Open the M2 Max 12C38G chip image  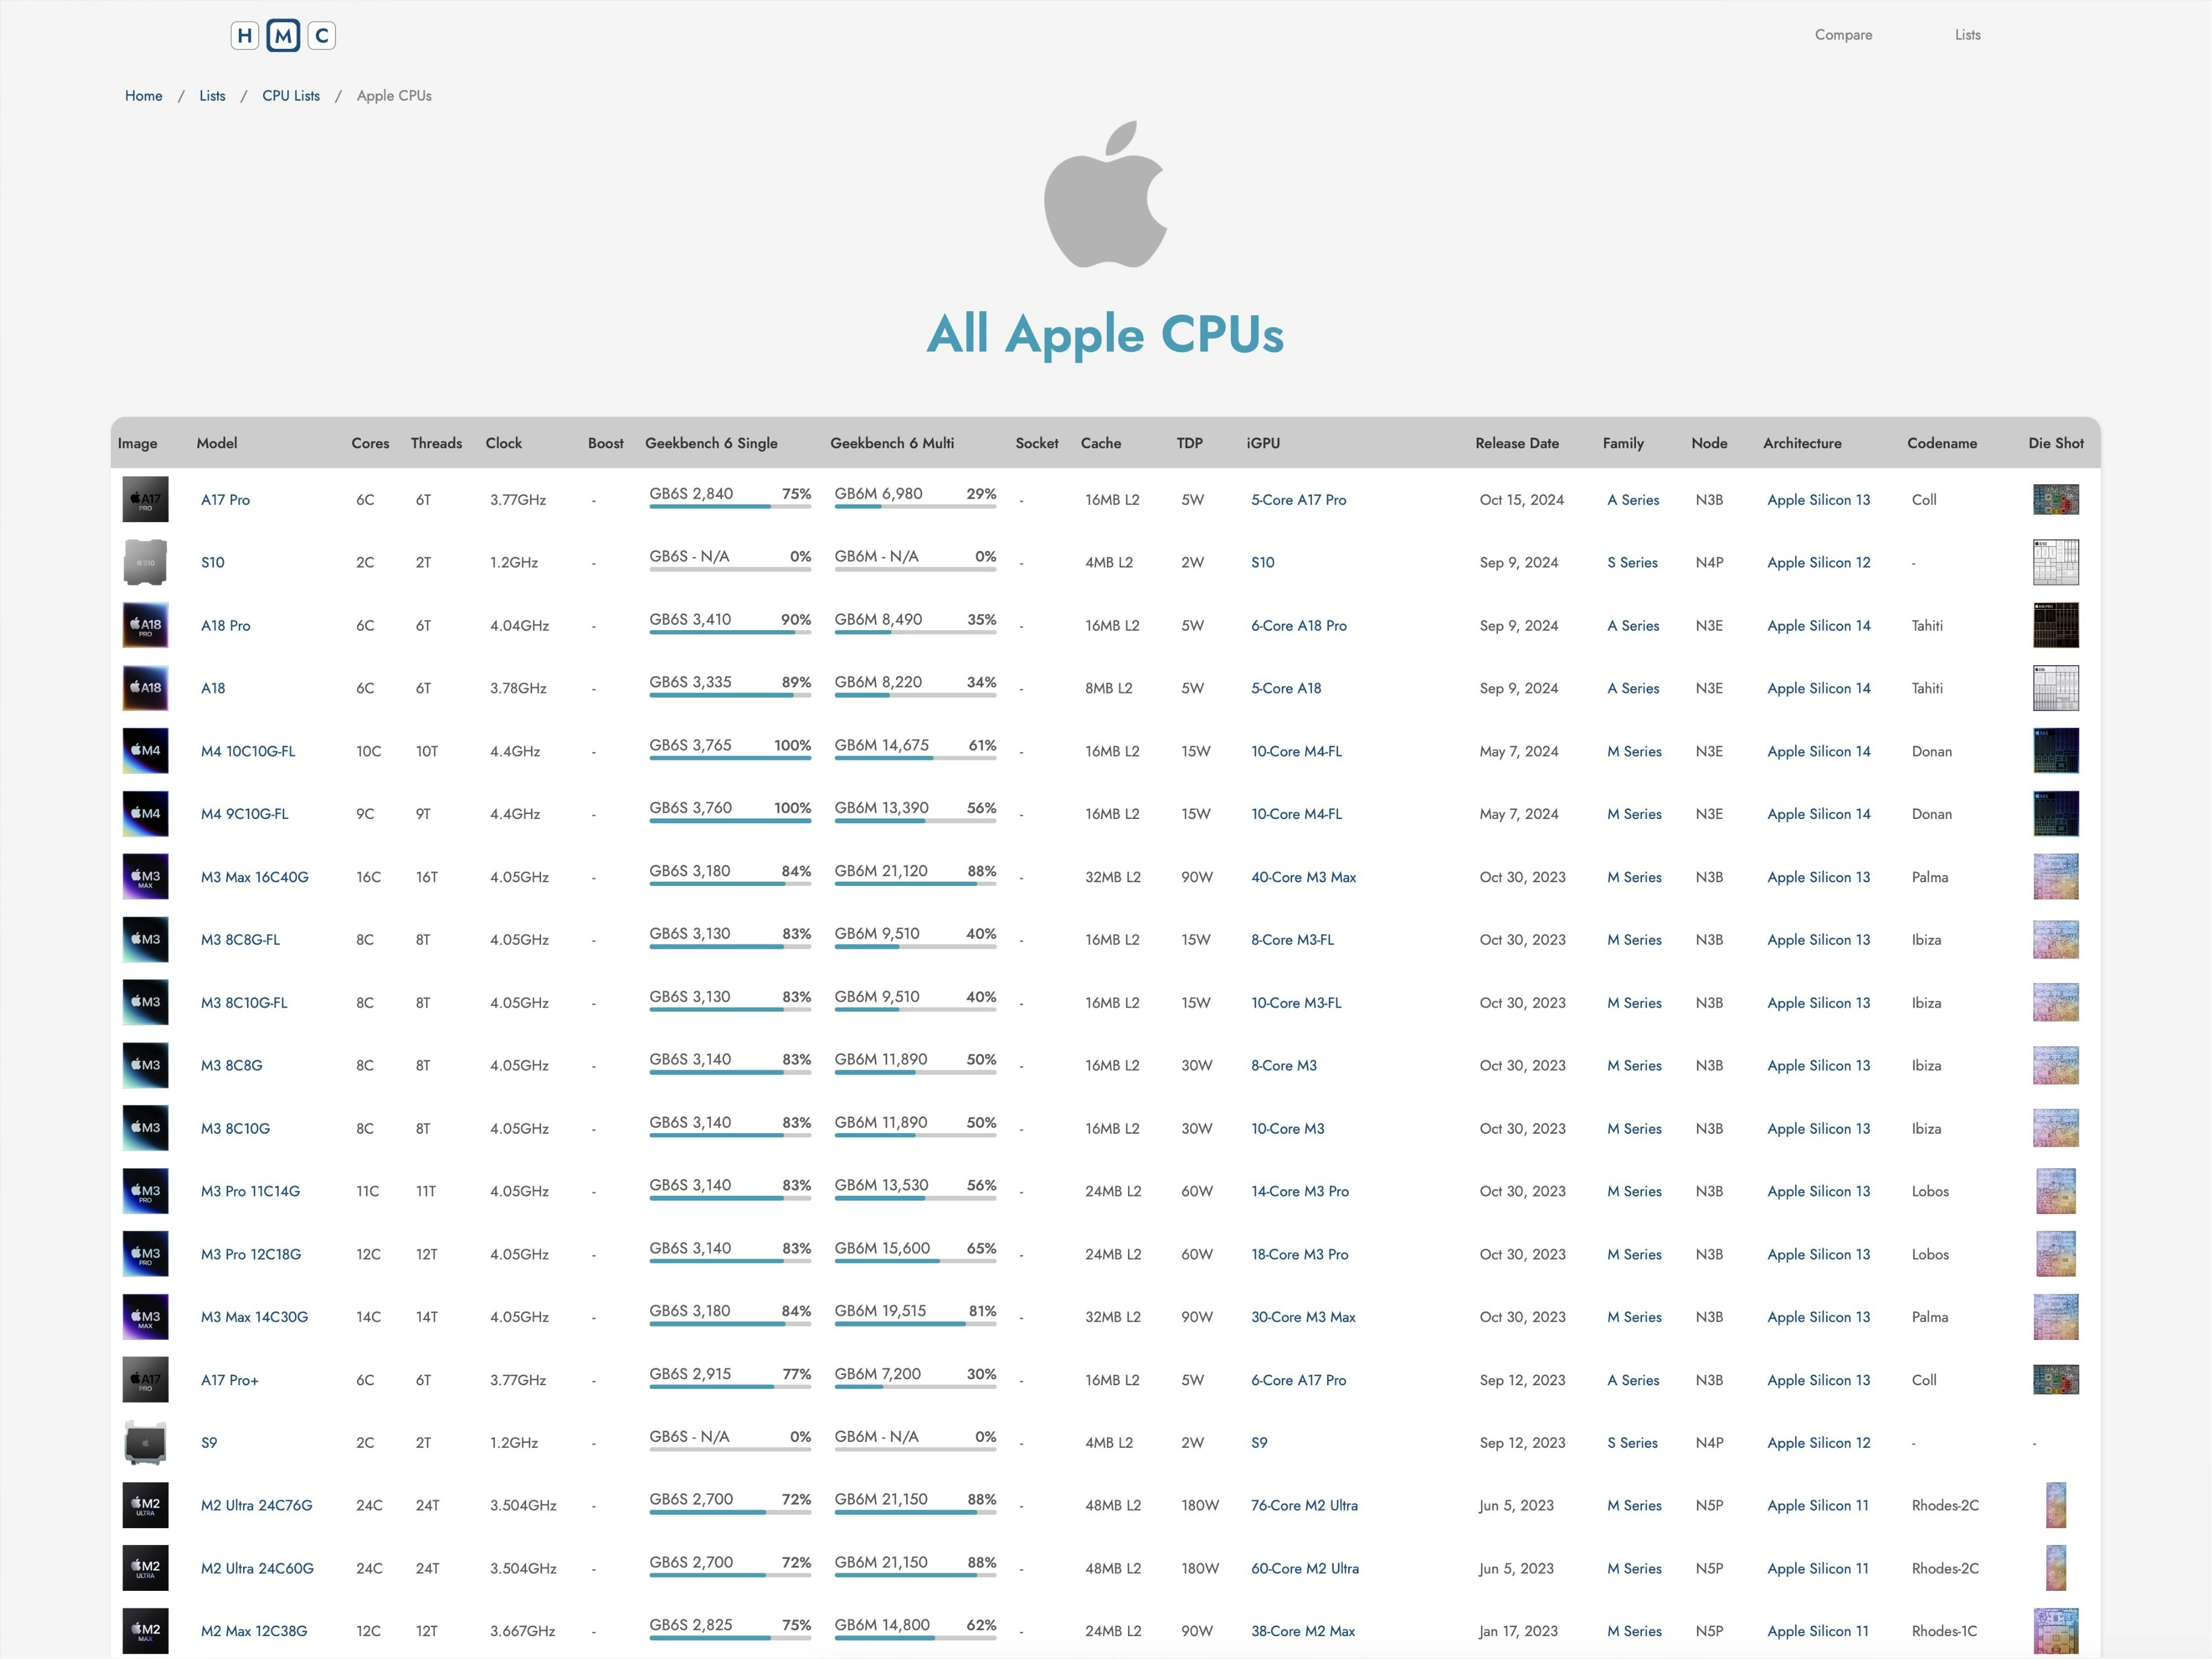click(x=145, y=1631)
